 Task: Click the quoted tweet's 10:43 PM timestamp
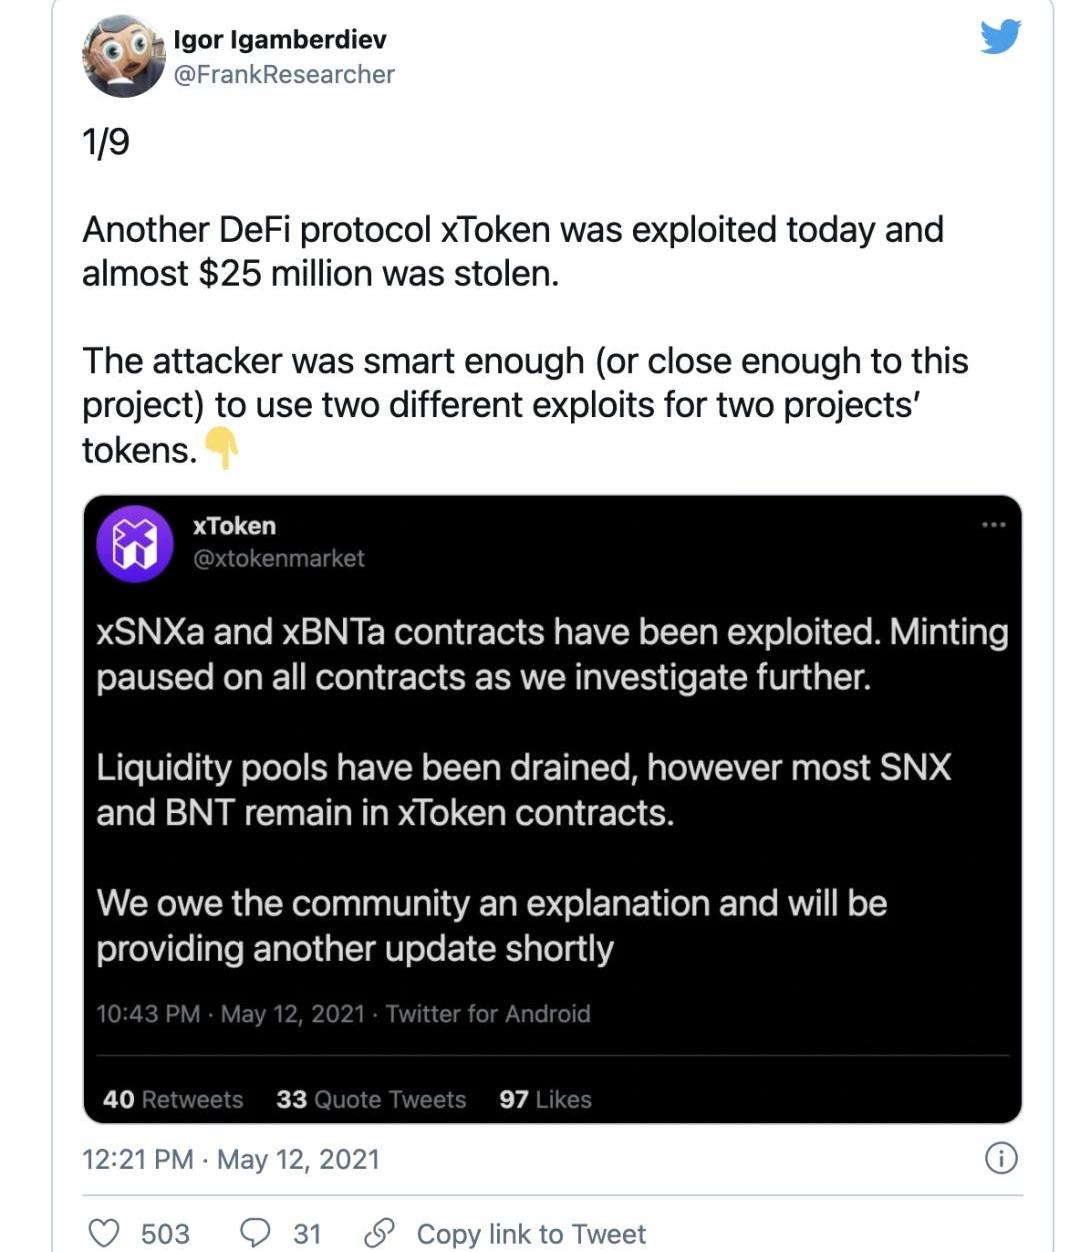click(x=230, y=1014)
